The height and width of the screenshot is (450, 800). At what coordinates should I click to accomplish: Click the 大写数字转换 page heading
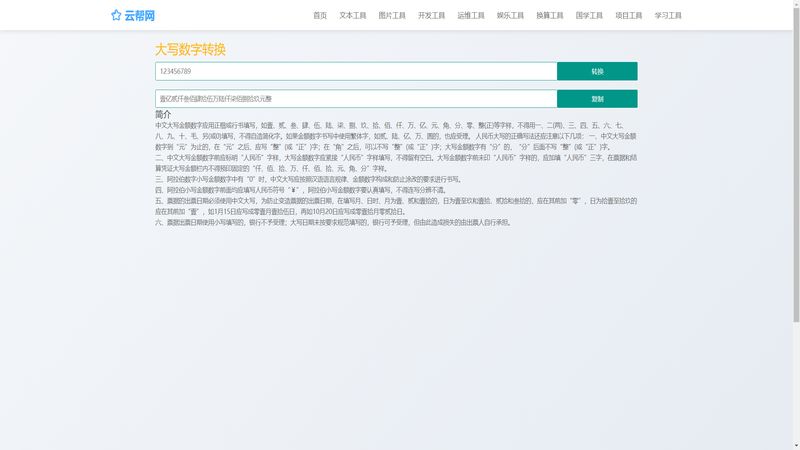(190, 49)
